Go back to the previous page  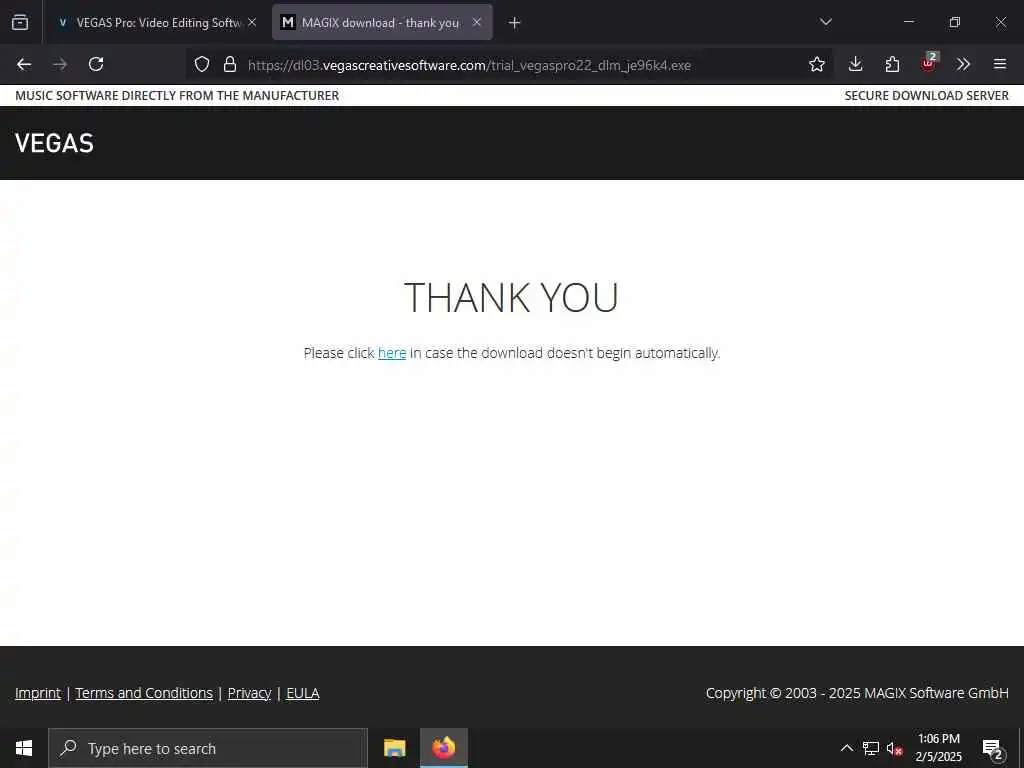pyautogui.click(x=24, y=64)
